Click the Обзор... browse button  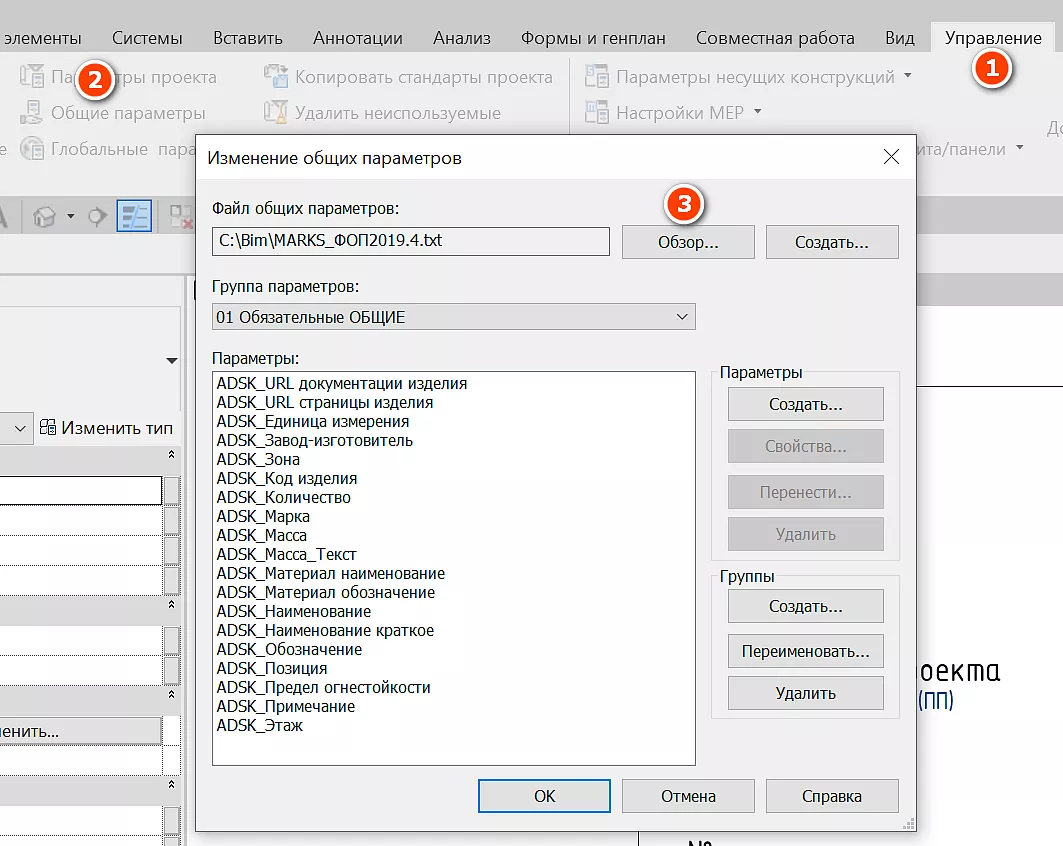pos(688,242)
